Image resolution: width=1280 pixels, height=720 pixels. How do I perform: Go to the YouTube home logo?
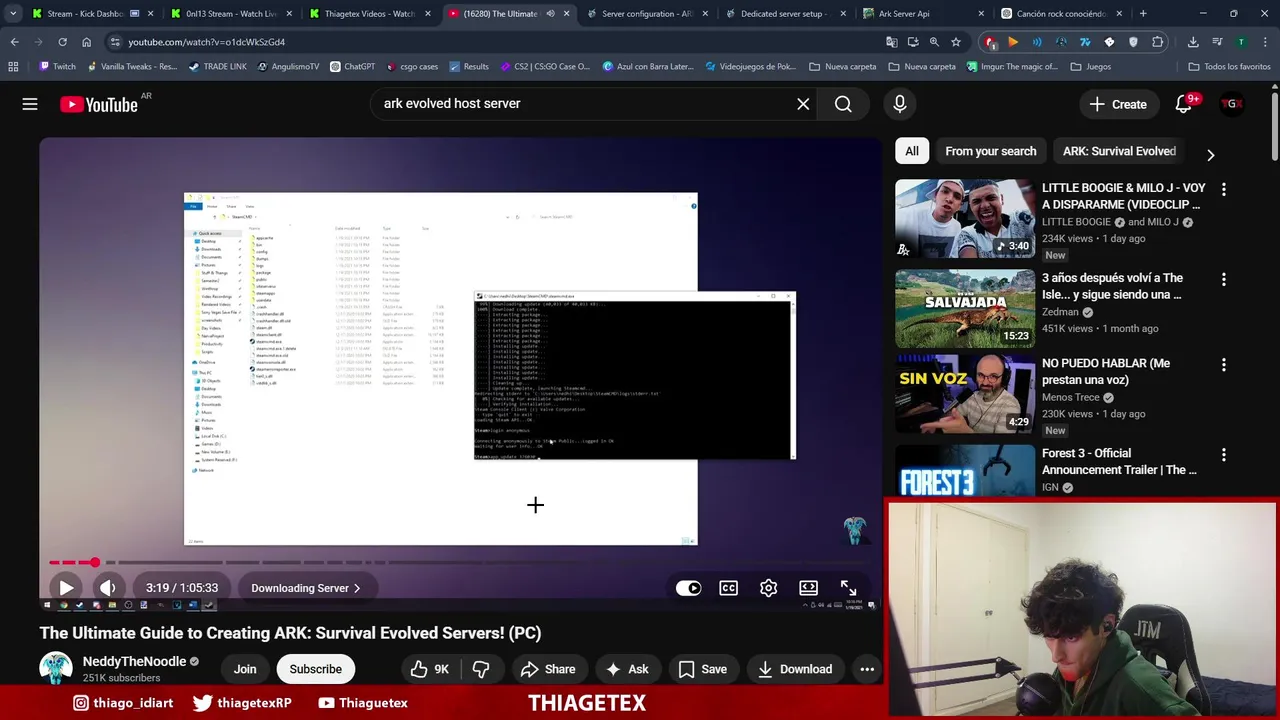(98, 104)
